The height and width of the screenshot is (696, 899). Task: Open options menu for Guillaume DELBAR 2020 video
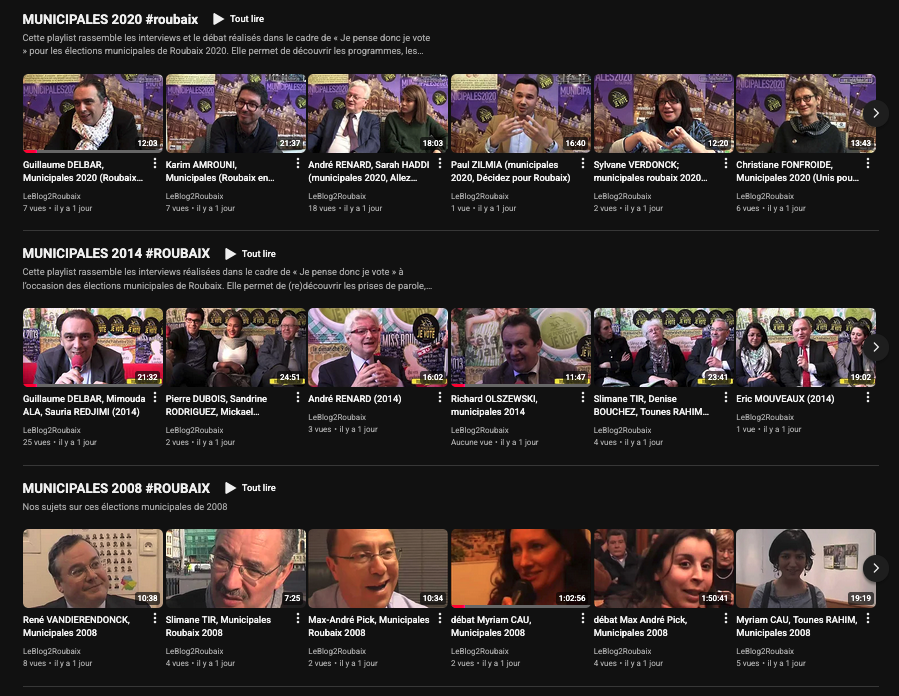click(x=155, y=165)
